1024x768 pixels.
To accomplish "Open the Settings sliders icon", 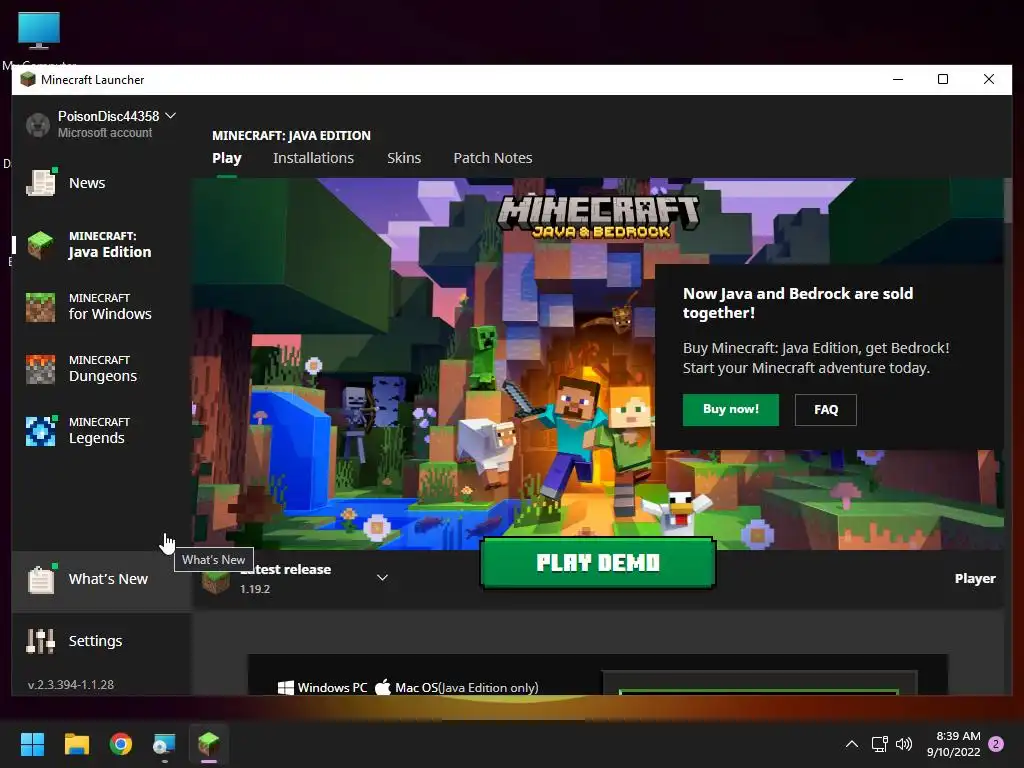I will (x=40, y=641).
